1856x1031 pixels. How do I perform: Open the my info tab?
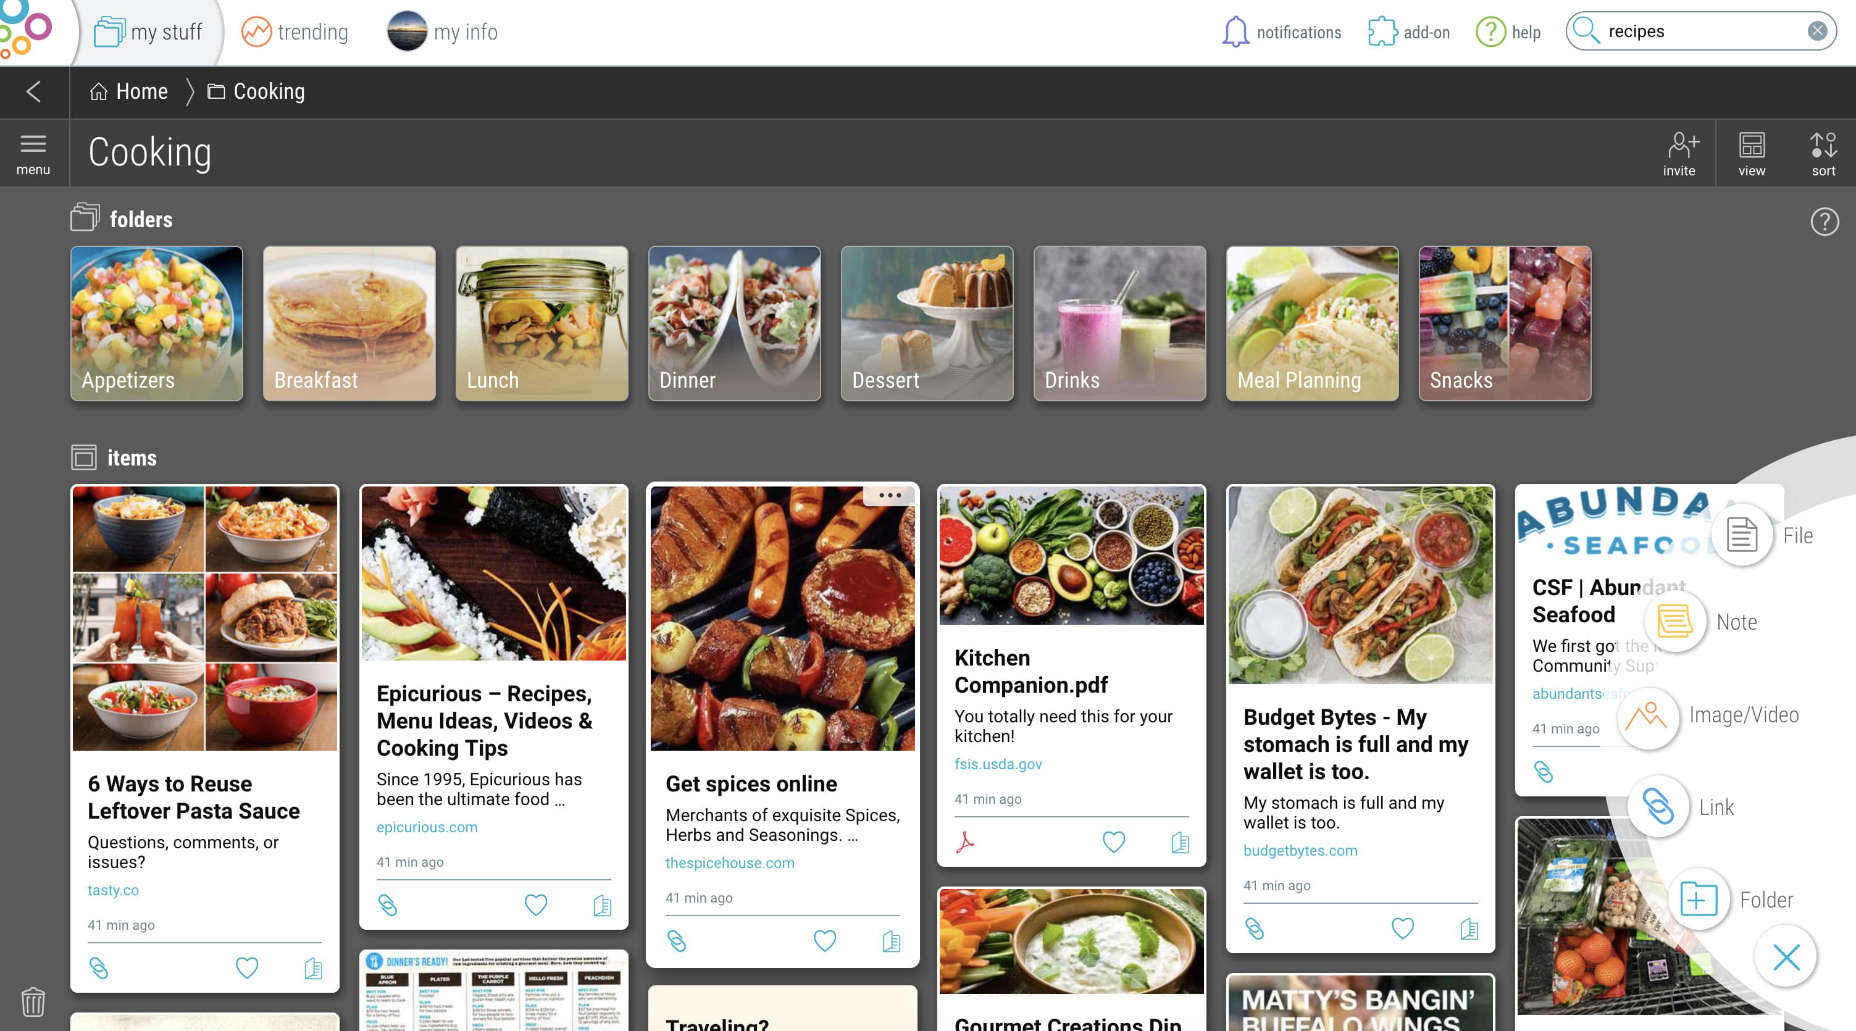pos(442,32)
